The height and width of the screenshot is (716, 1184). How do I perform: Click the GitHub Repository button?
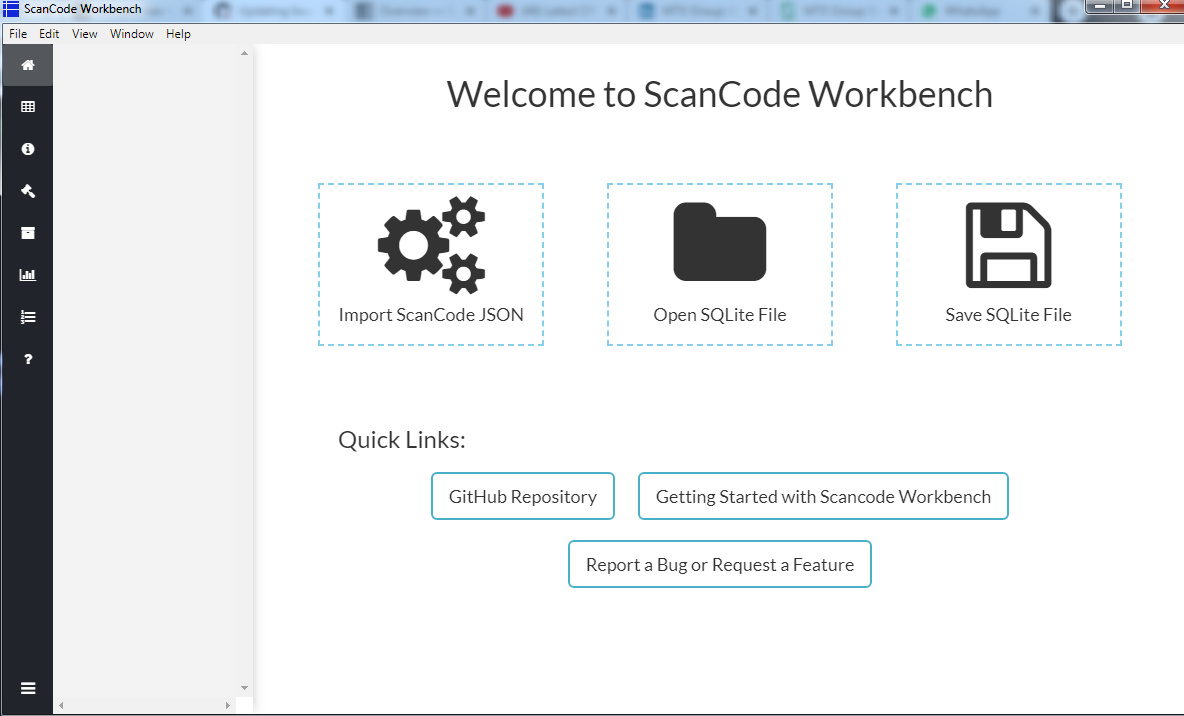click(x=523, y=496)
